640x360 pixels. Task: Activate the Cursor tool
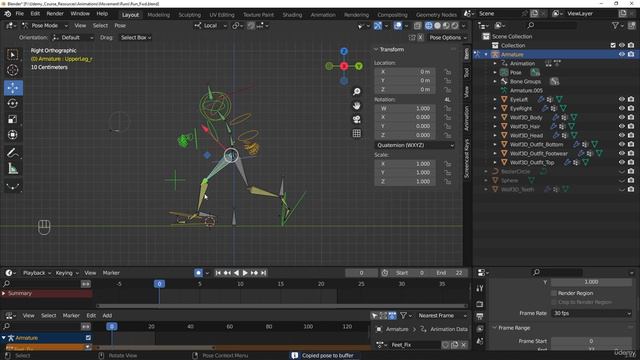[x=13, y=70]
